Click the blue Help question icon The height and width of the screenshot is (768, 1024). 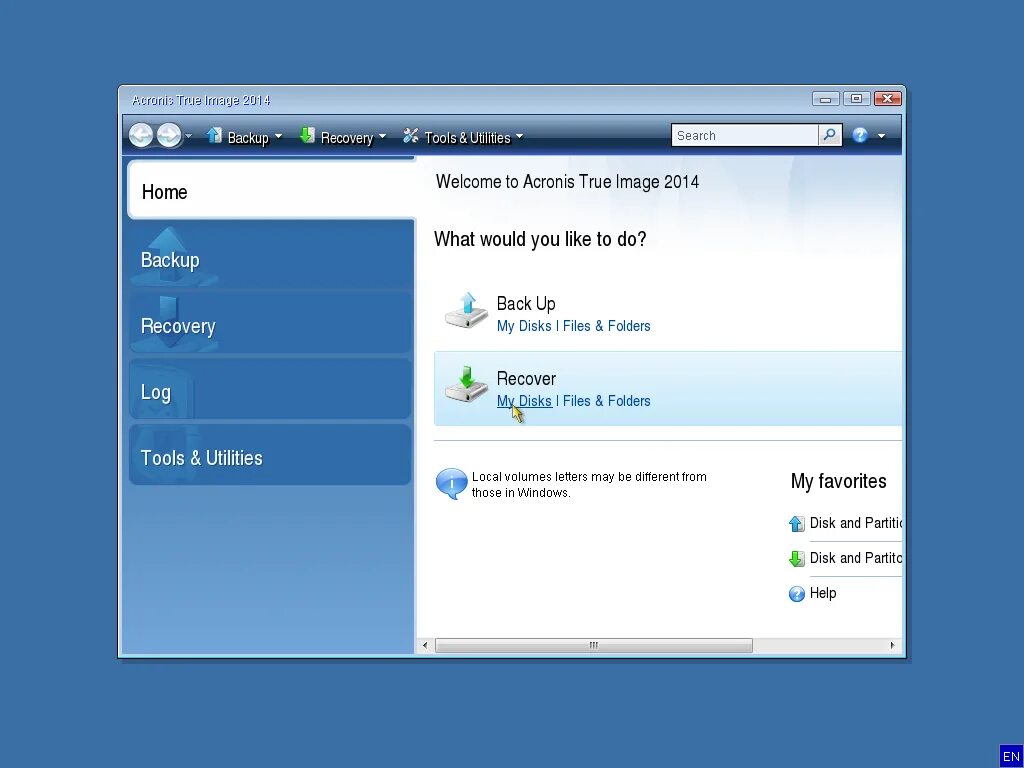pyautogui.click(x=860, y=135)
